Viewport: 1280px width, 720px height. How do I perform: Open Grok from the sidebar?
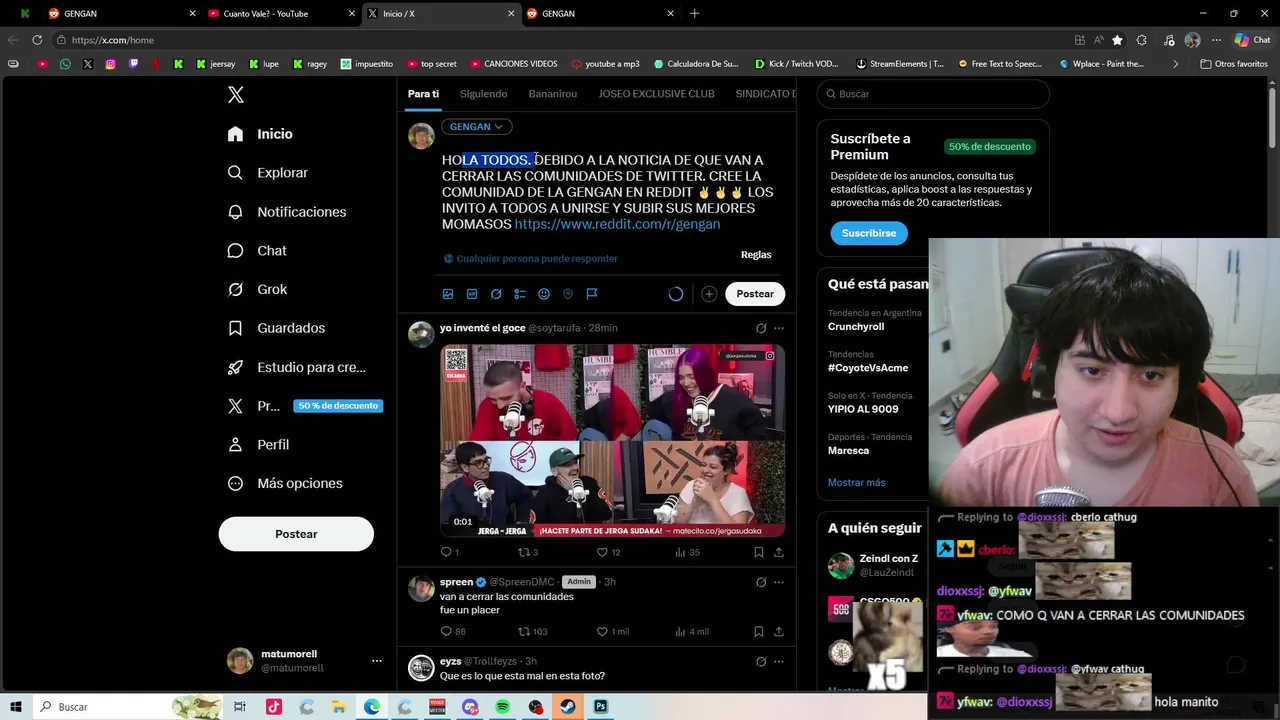257,290
